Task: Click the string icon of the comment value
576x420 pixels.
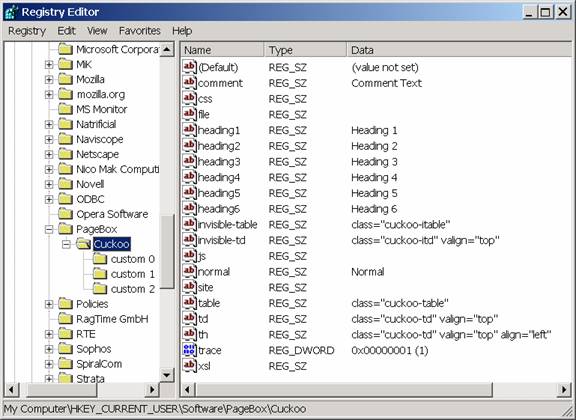Action: (x=190, y=82)
